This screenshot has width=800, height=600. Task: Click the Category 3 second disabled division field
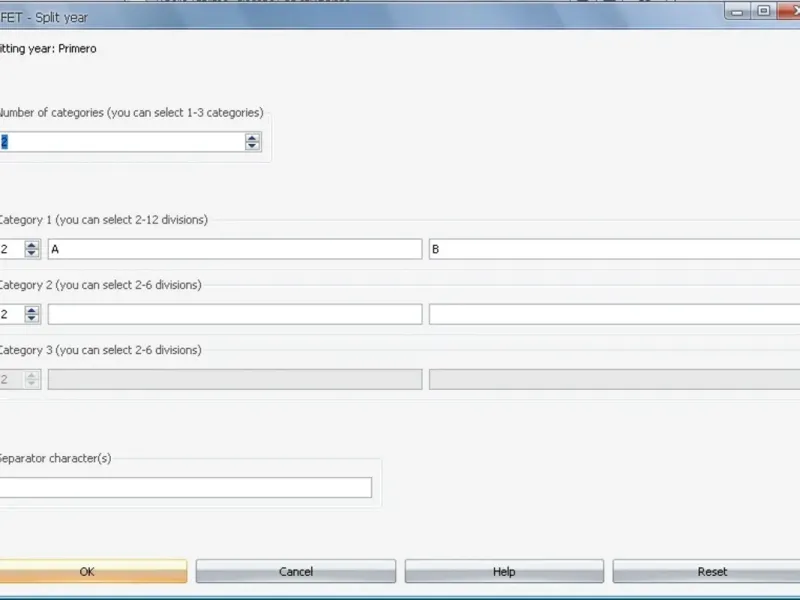614,380
